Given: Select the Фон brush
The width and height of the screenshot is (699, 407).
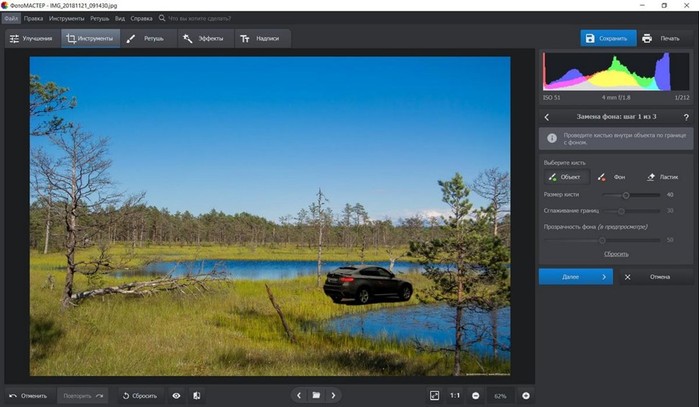Looking at the screenshot, I should pyautogui.click(x=613, y=177).
